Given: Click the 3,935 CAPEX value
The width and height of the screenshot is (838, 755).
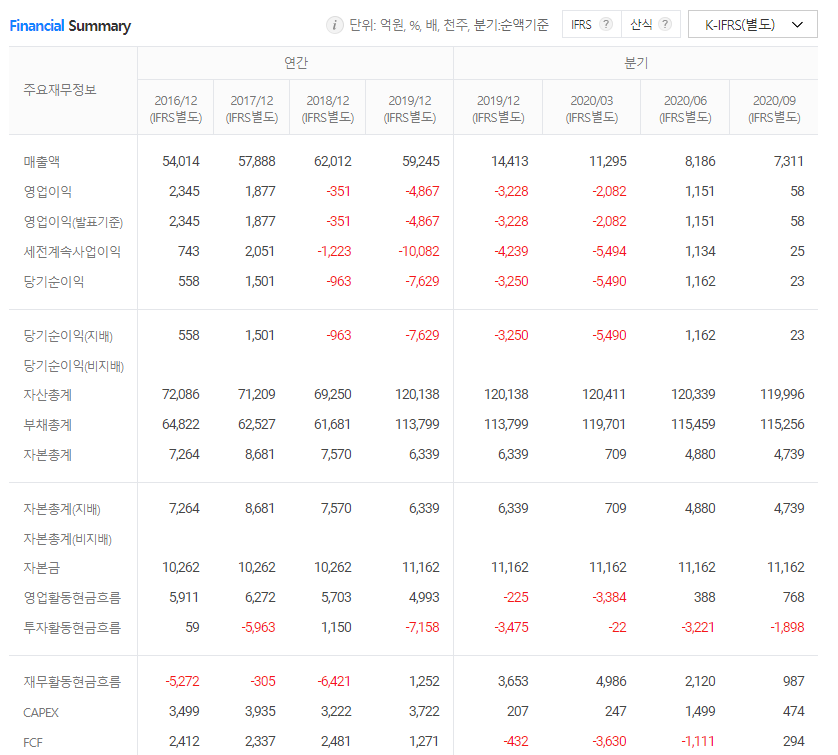Looking at the screenshot, I should (260, 712).
